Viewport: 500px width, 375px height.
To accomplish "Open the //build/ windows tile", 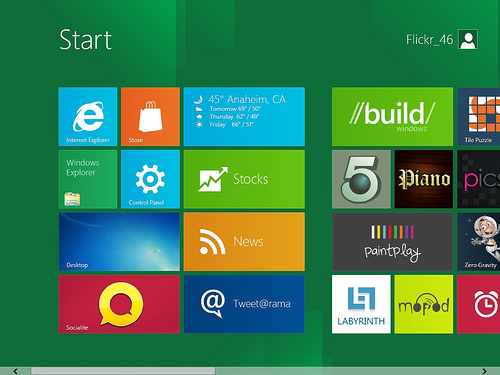I will pos(392,117).
